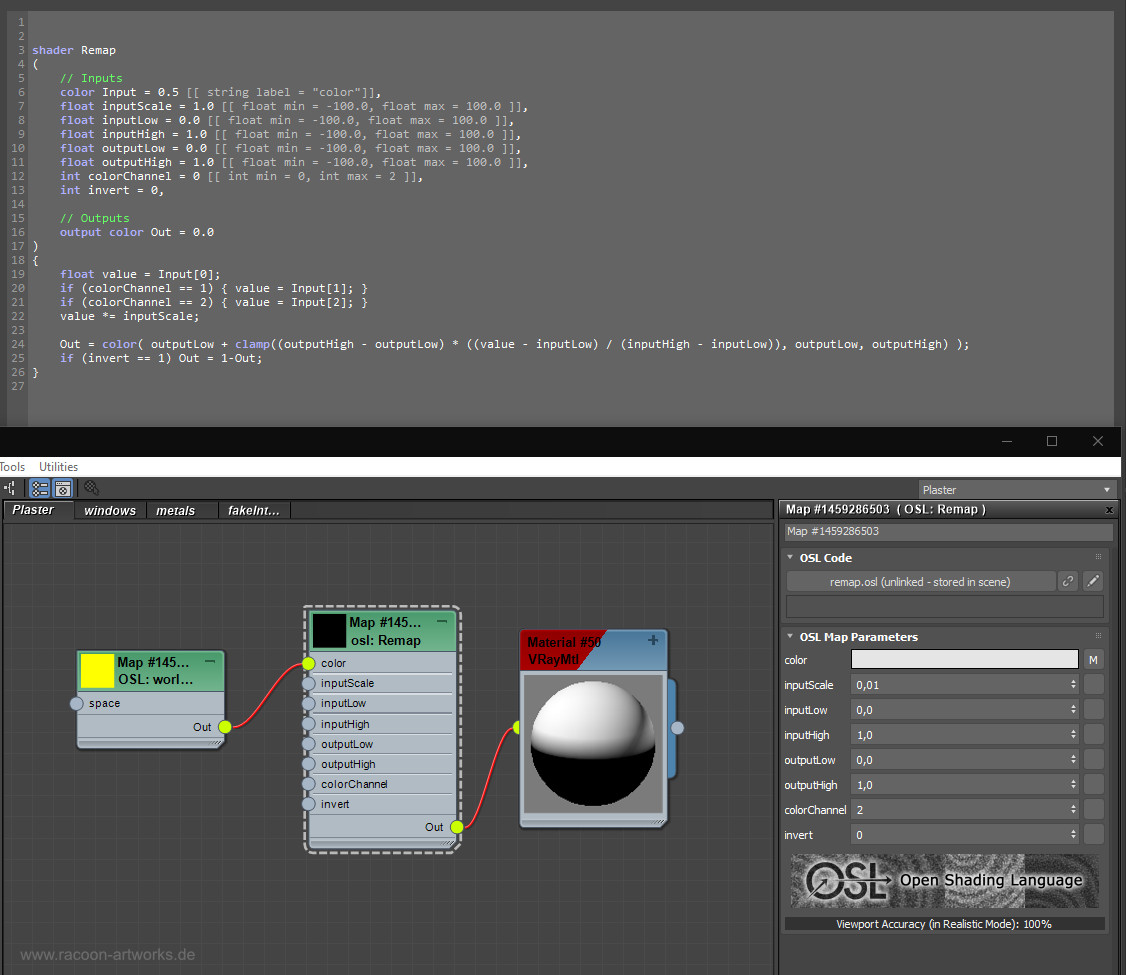This screenshot has height=975, width=1126.
Task: Close the Map parameter editor panel
Action: (1109, 510)
